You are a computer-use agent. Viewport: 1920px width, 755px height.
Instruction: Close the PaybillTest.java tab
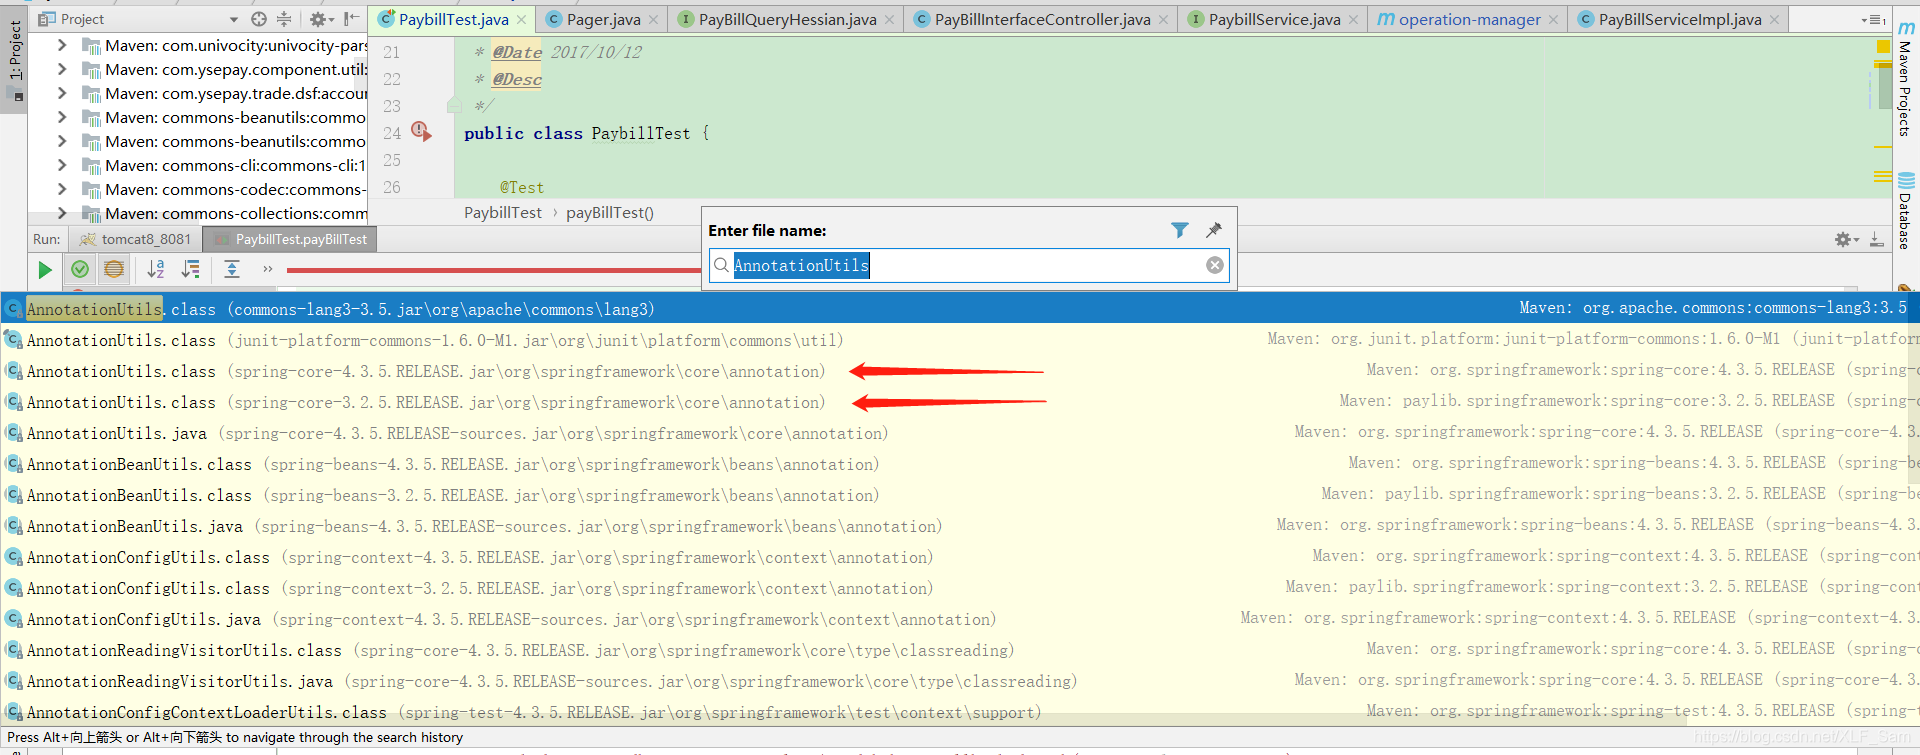(521, 20)
